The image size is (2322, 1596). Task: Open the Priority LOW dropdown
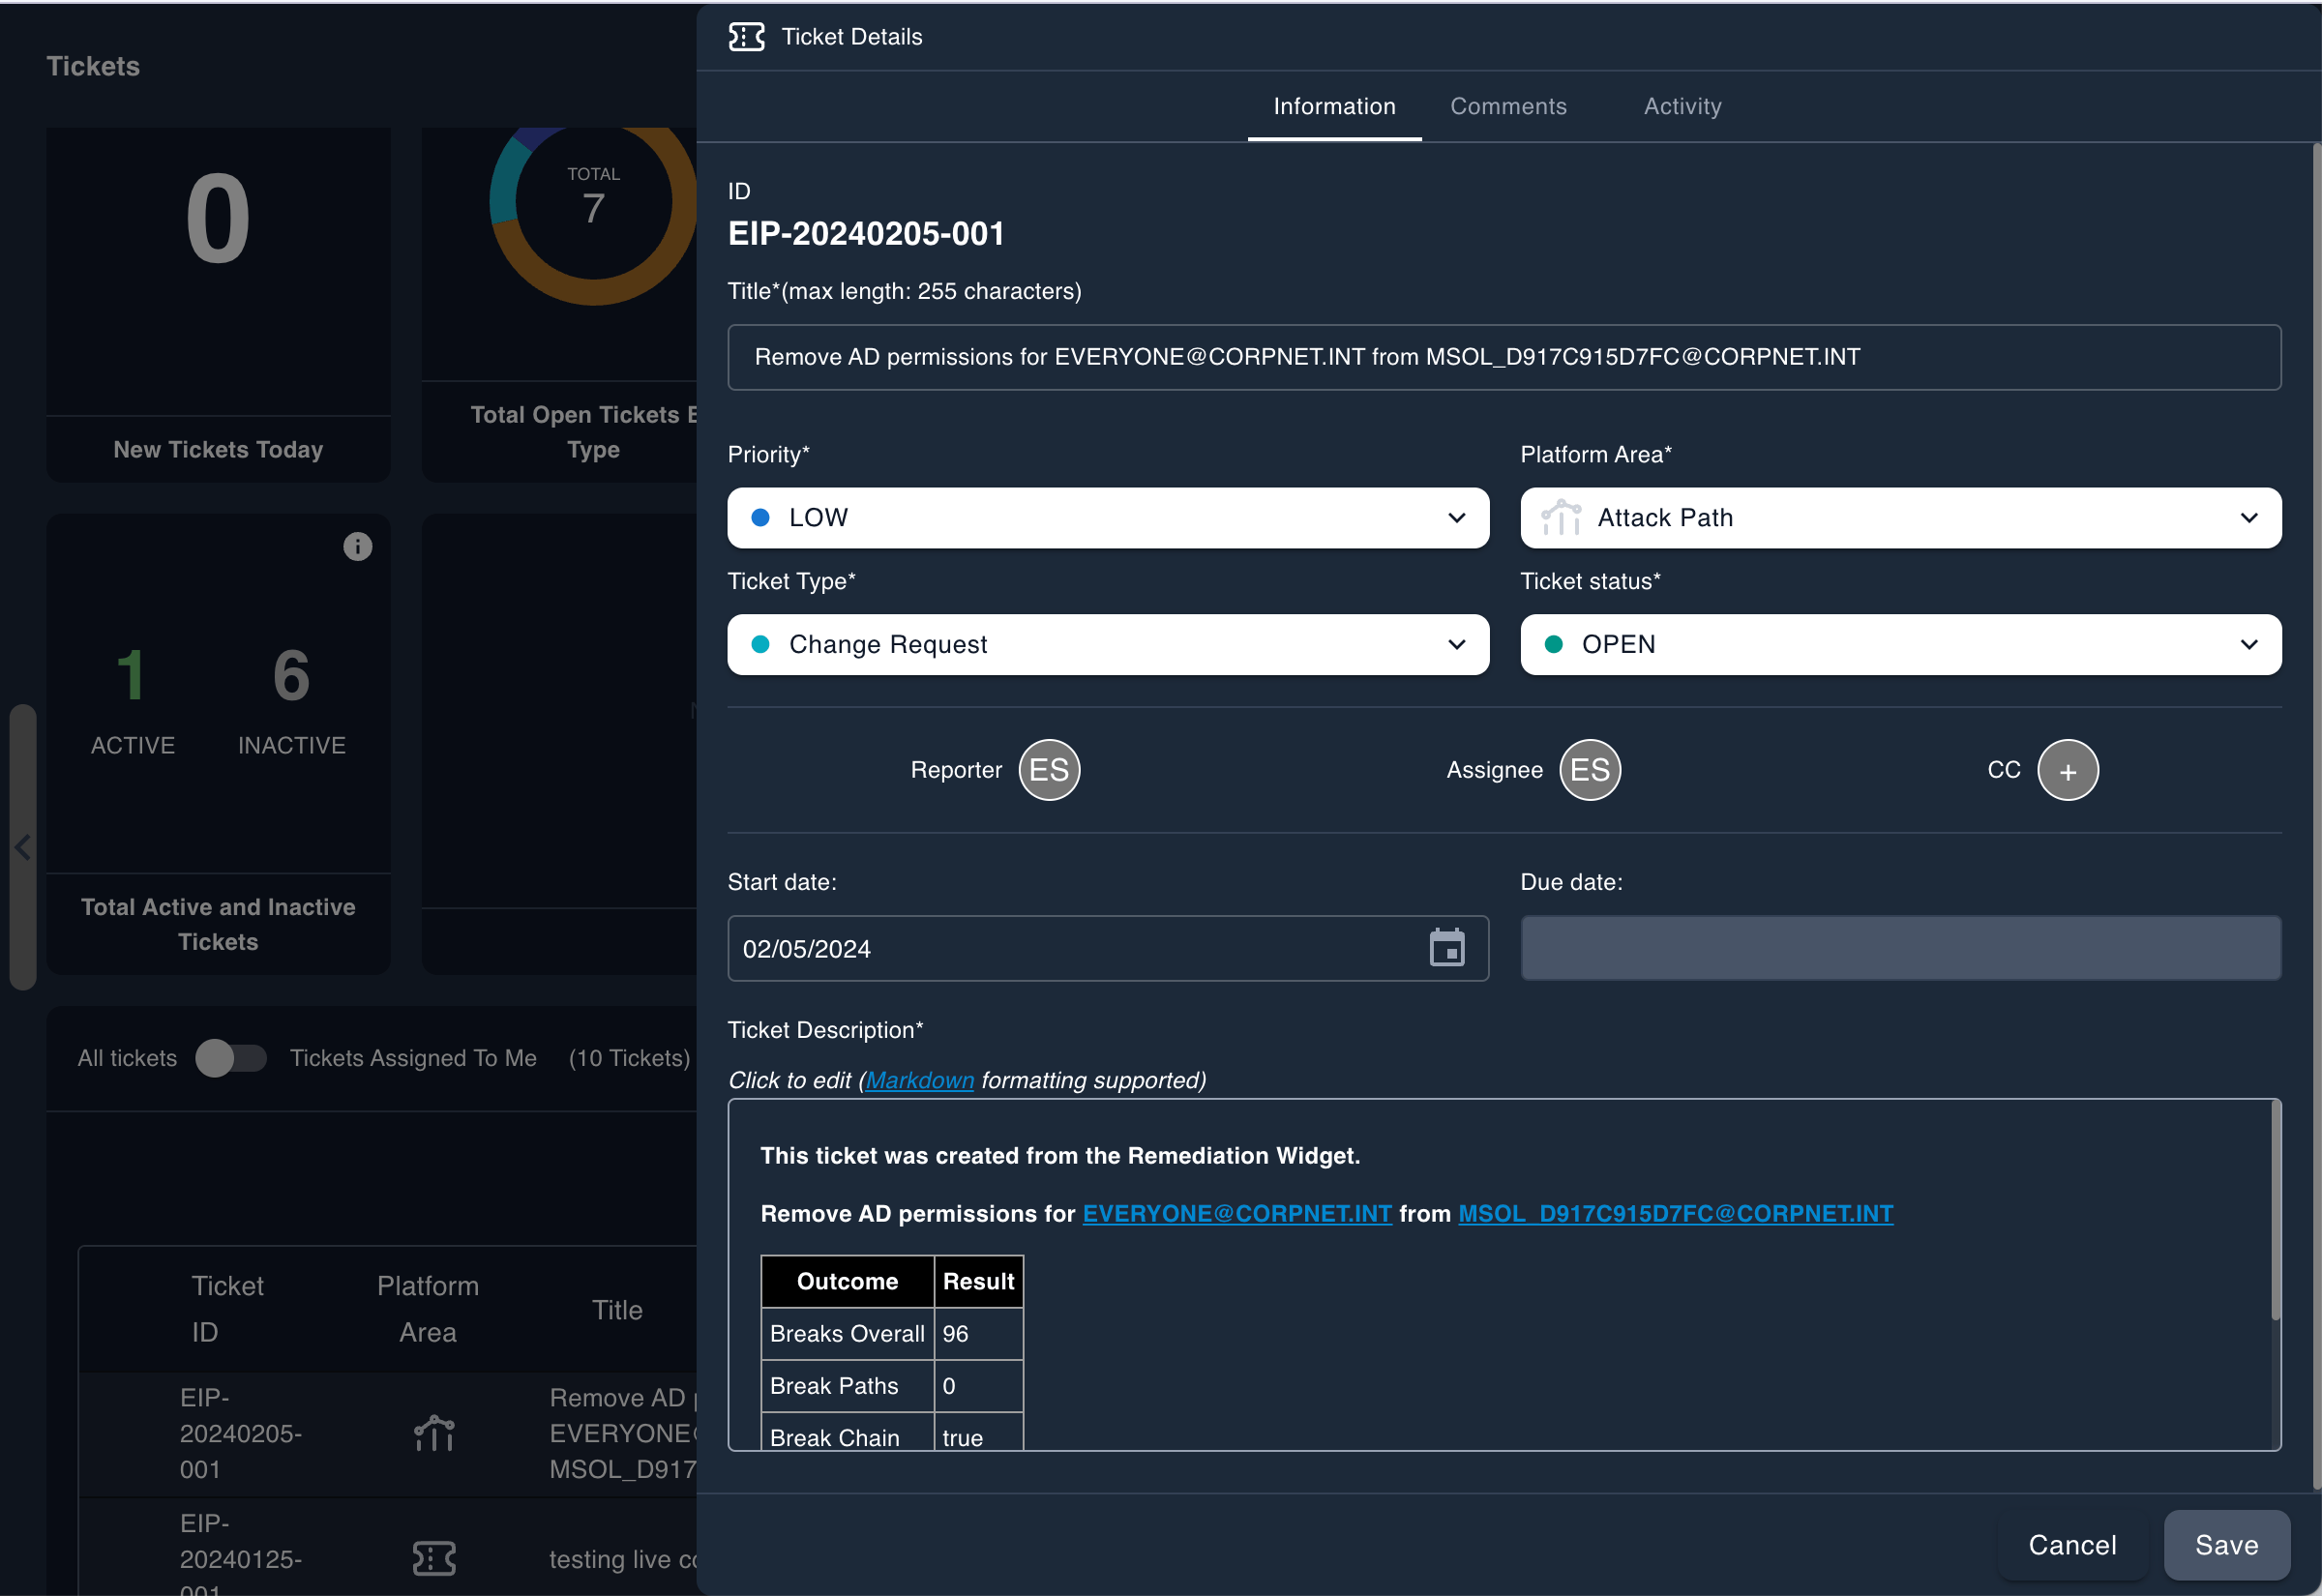click(x=1108, y=518)
